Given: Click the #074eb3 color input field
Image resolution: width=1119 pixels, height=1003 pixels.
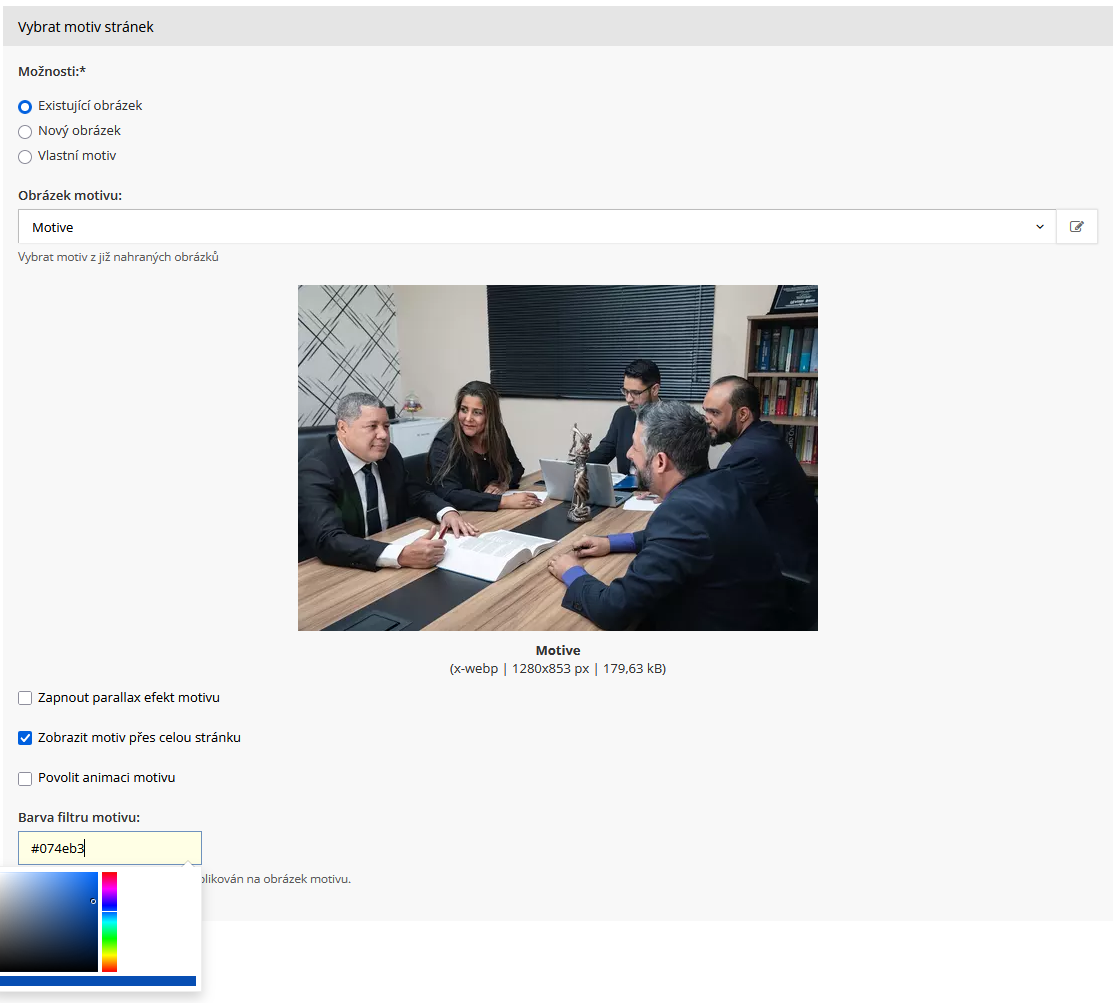Looking at the screenshot, I should (x=110, y=848).
